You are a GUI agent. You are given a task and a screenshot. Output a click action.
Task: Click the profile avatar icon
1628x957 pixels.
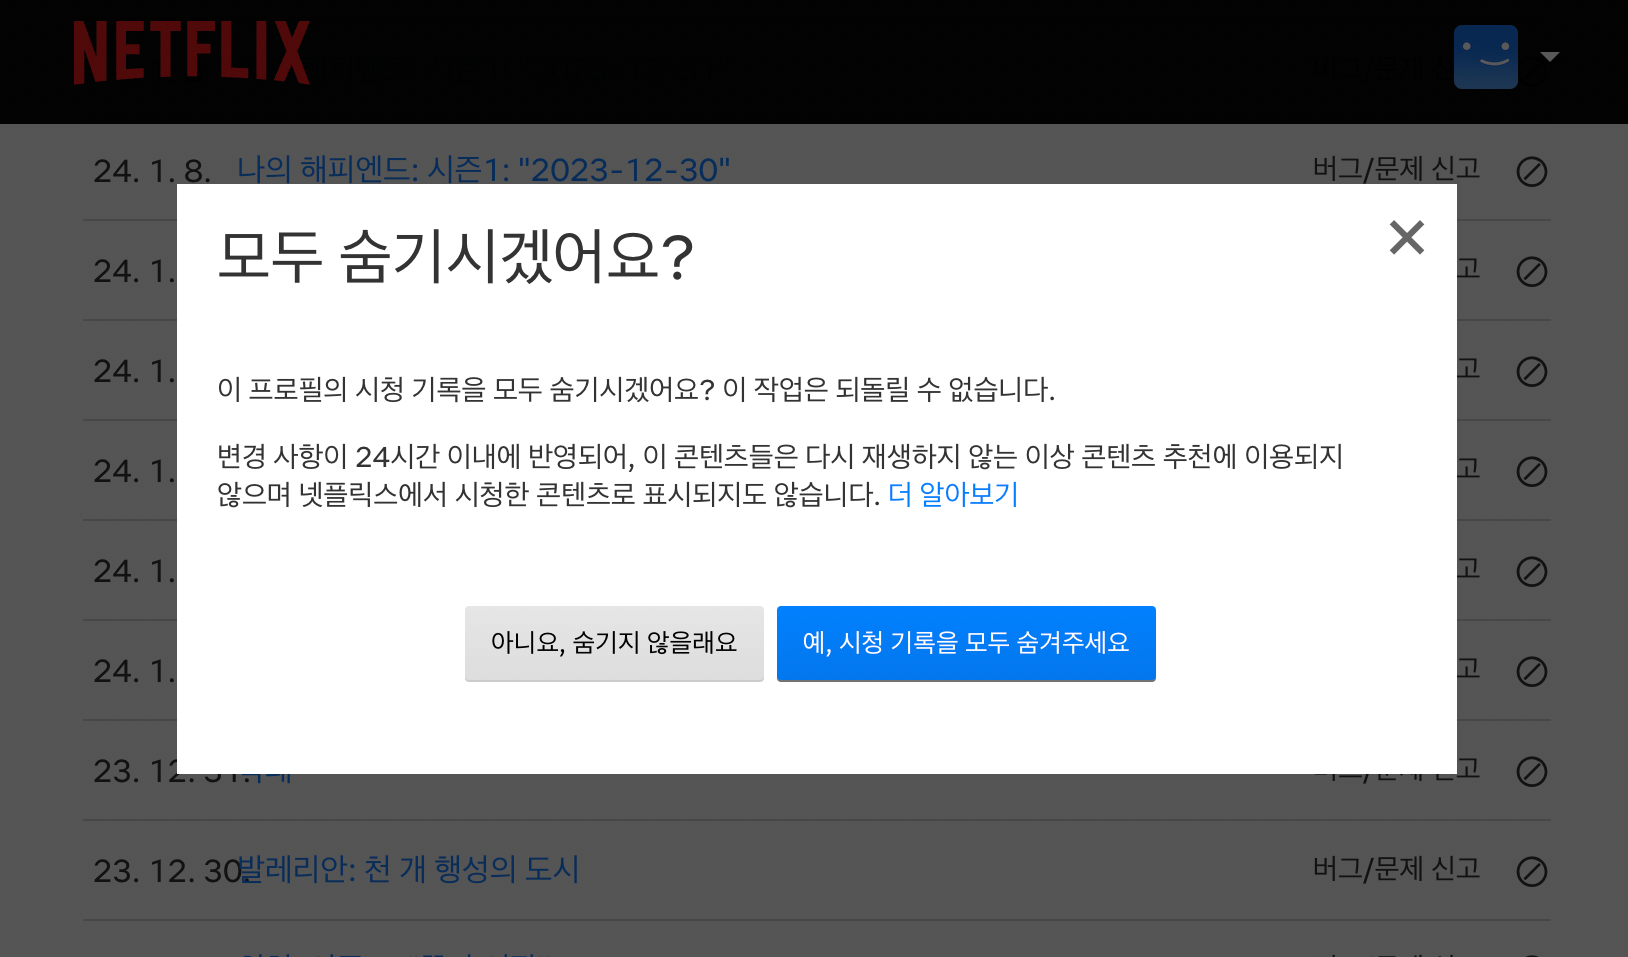(1486, 57)
